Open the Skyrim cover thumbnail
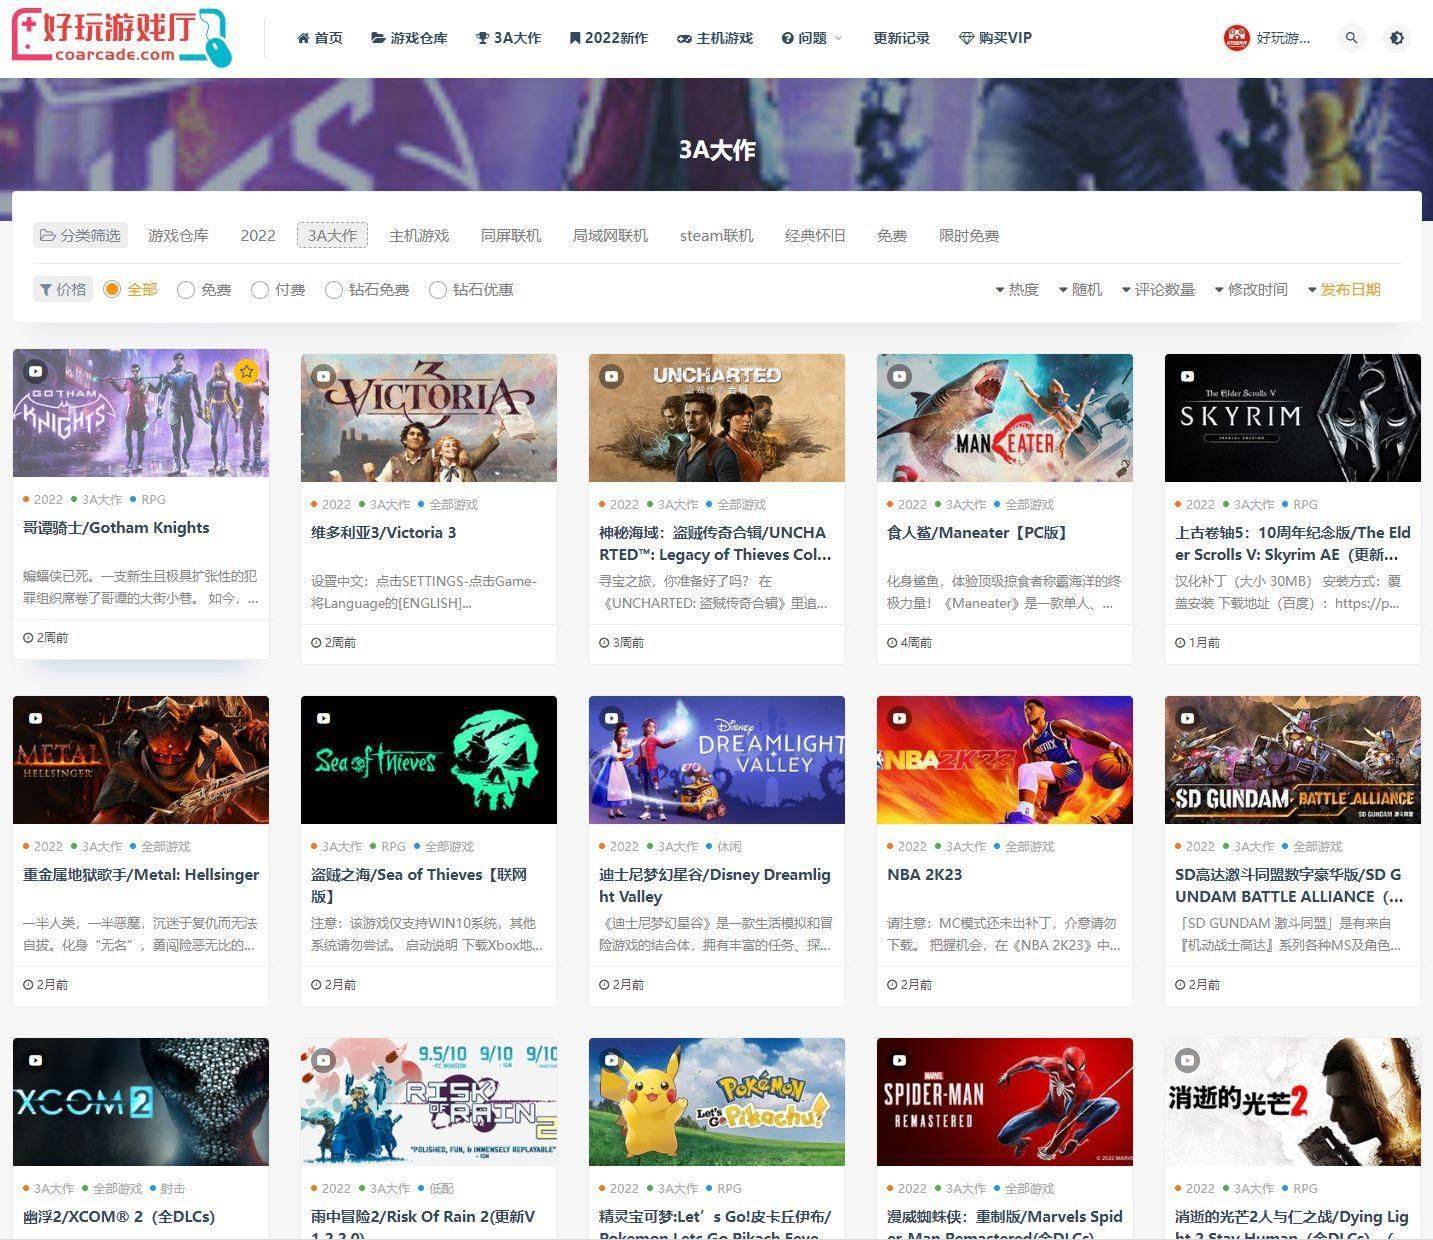 click(x=1292, y=418)
